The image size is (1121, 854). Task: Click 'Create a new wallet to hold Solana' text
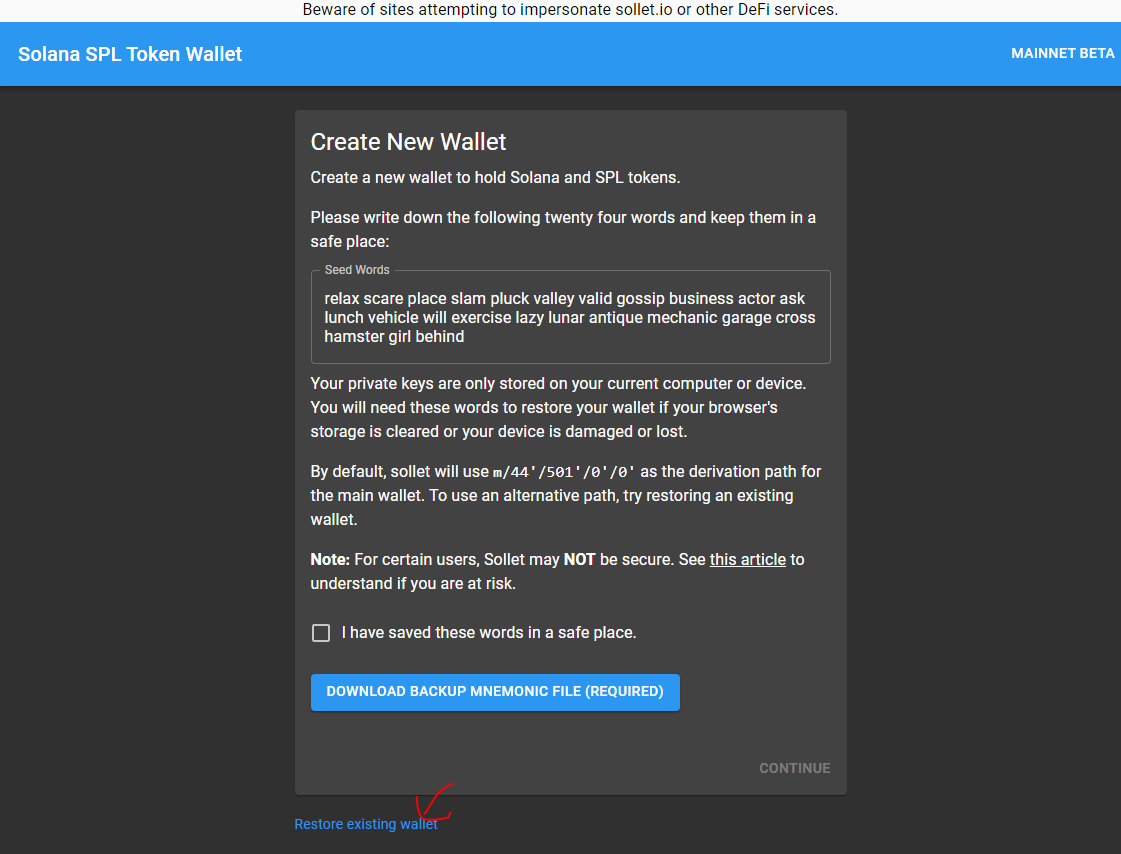495,177
